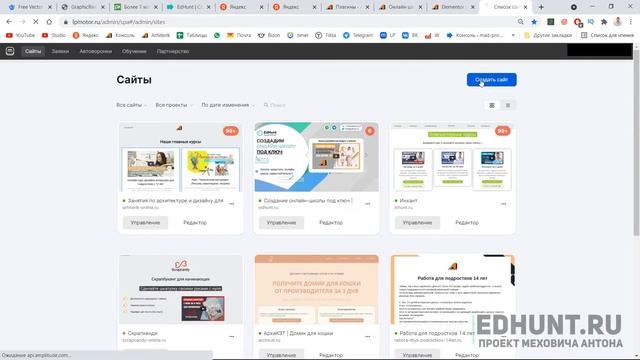Switch to list view of sites
The image size is (640, 360).
pyautogui.click(x=508, y=105)
